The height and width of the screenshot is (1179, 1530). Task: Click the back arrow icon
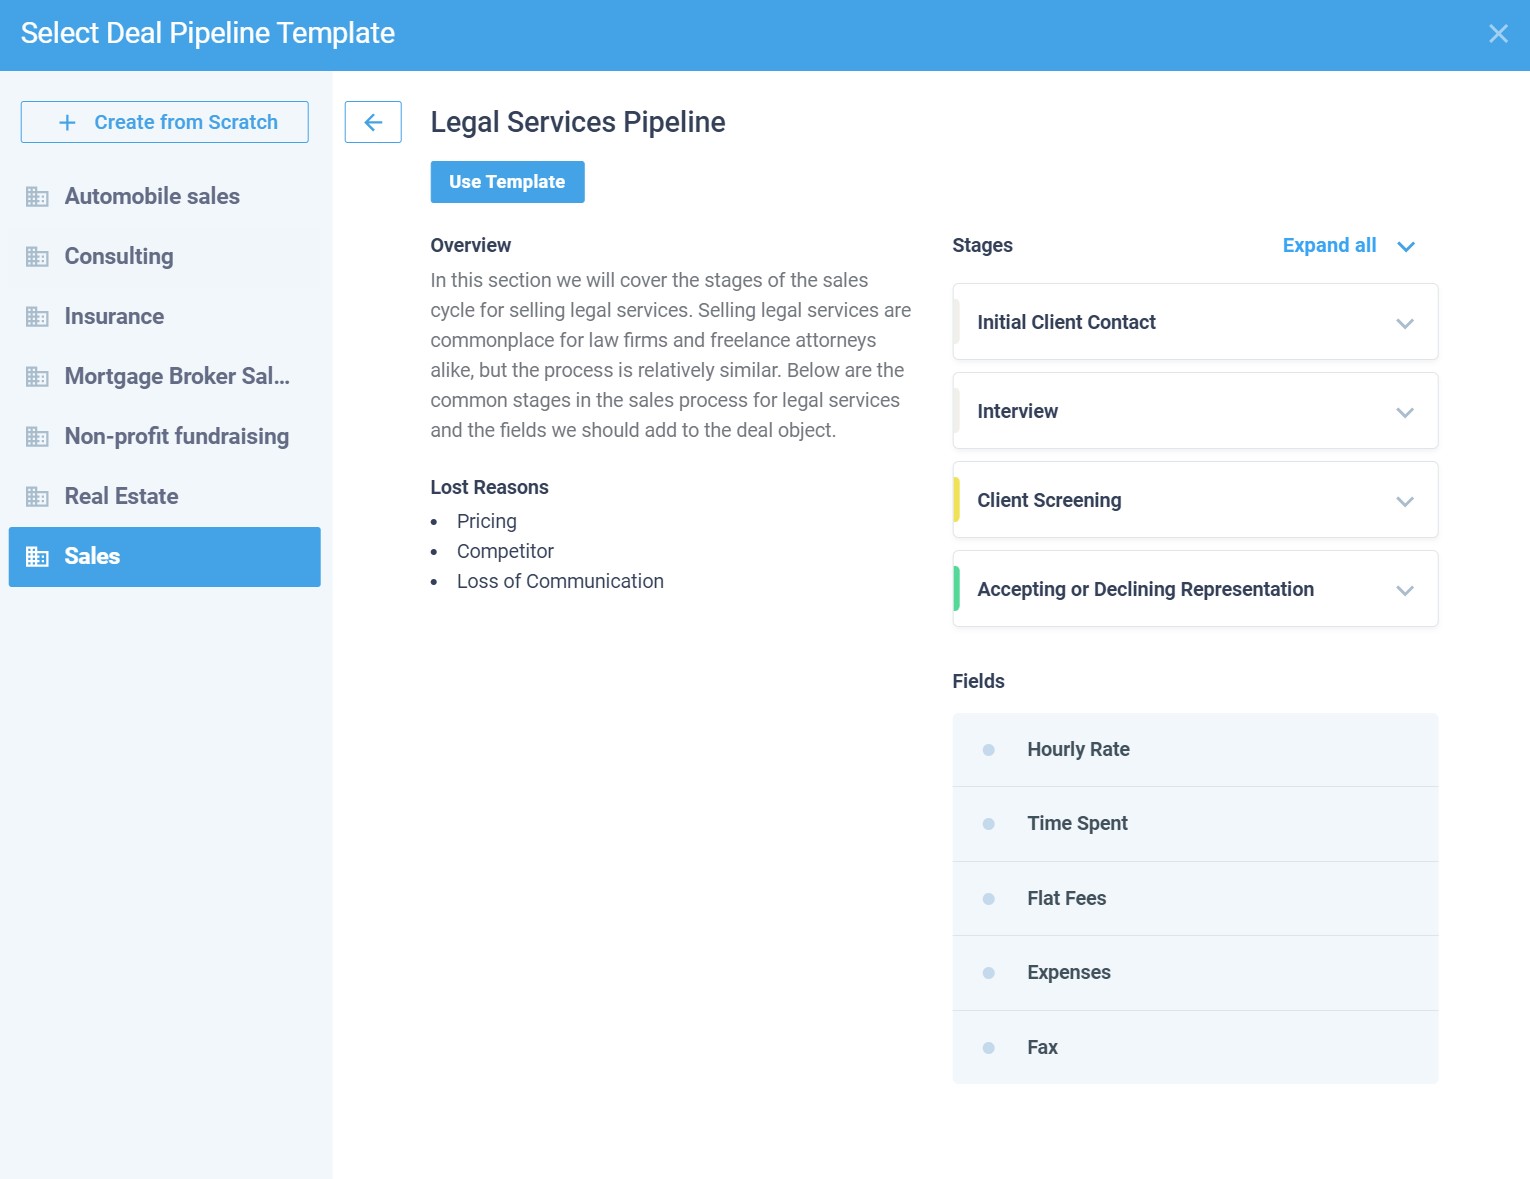tap(373, 122)
